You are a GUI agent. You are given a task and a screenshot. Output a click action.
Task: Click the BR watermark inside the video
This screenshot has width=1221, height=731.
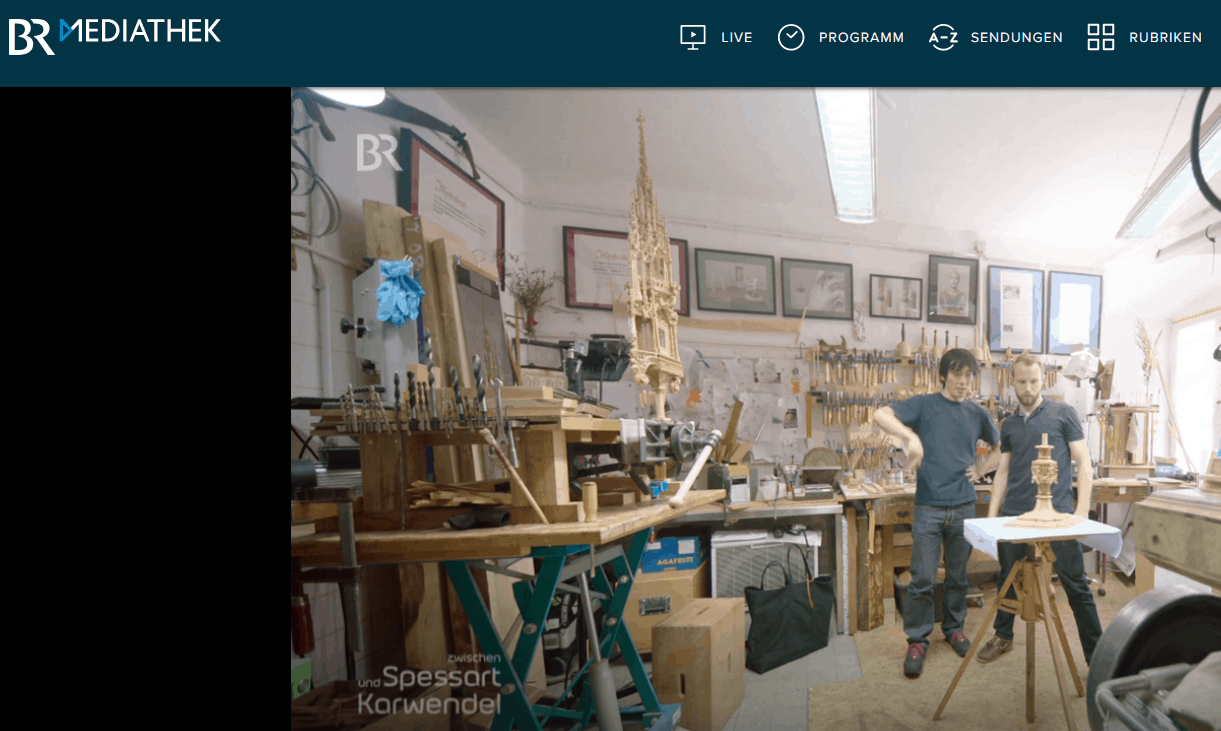tap(378, 153)
